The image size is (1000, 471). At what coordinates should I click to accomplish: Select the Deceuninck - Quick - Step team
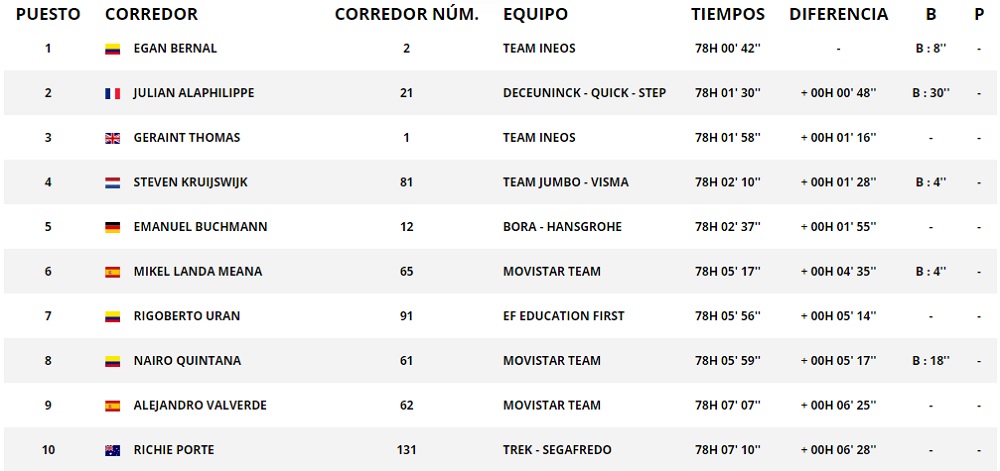pos(584,93)
